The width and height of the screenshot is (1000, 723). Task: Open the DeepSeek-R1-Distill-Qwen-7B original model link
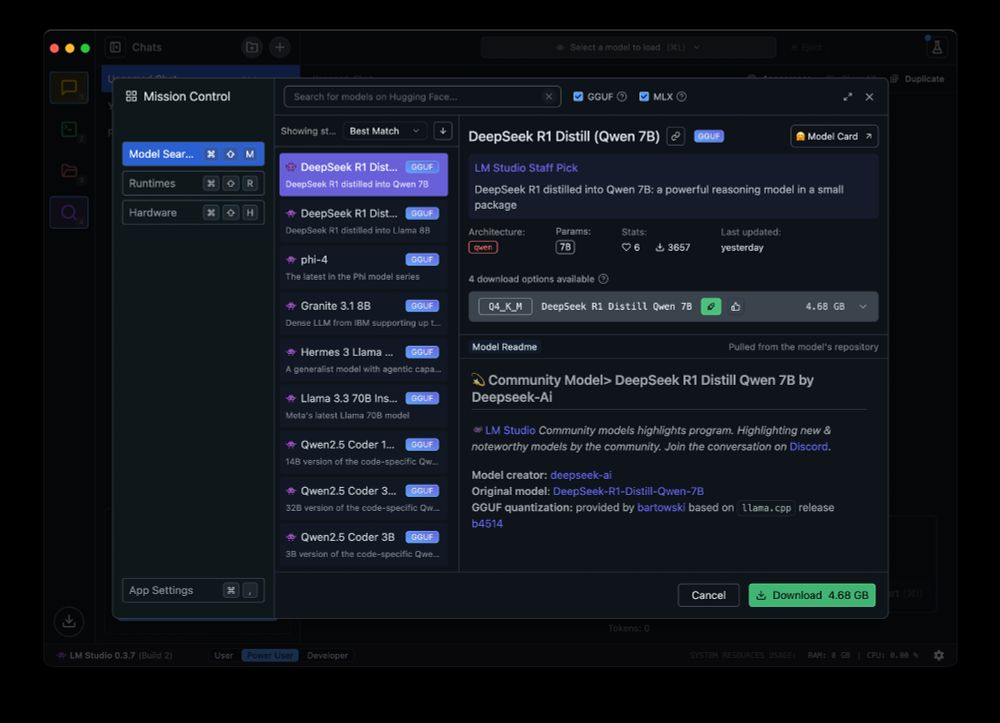(628, 491)
